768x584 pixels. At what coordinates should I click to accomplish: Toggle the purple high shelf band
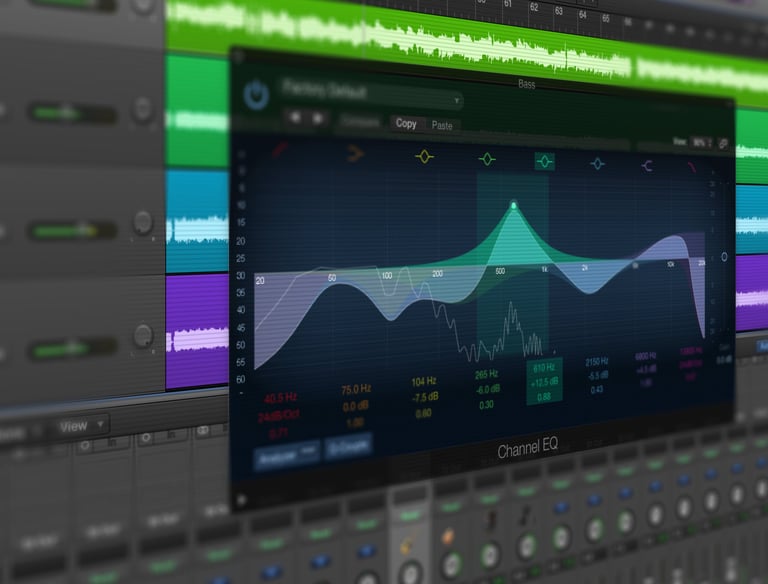point(647,166)
